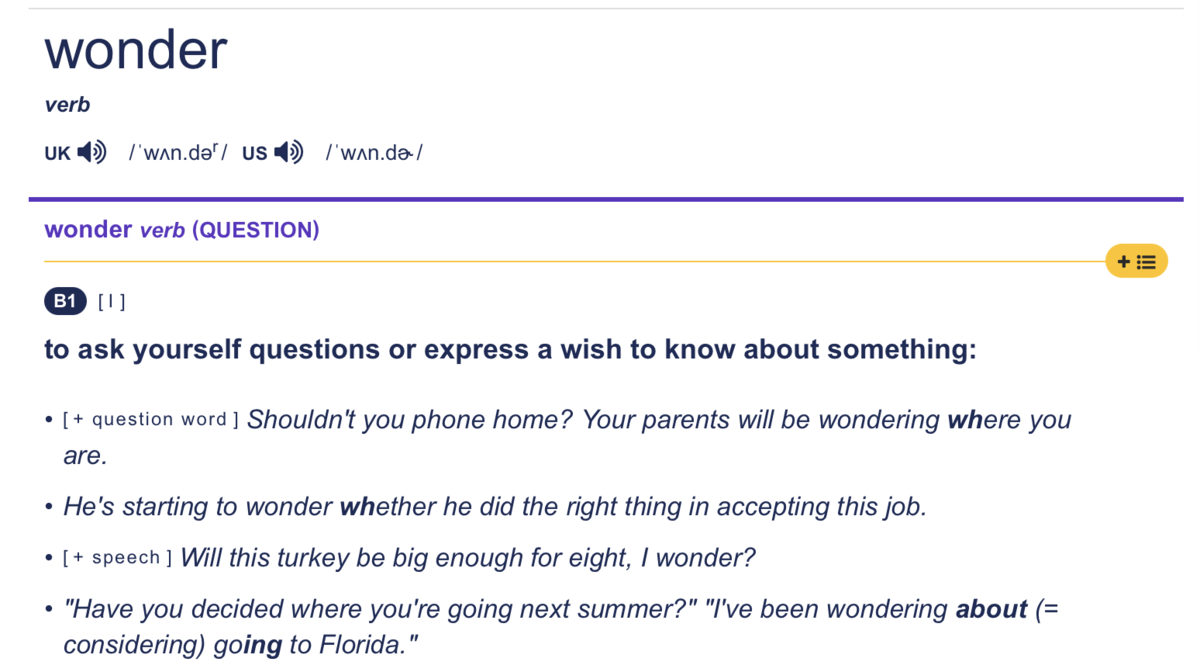Click the 'wonder' headword title
The width and height of the screenshot is (1200, 672).
click(136, 50)
